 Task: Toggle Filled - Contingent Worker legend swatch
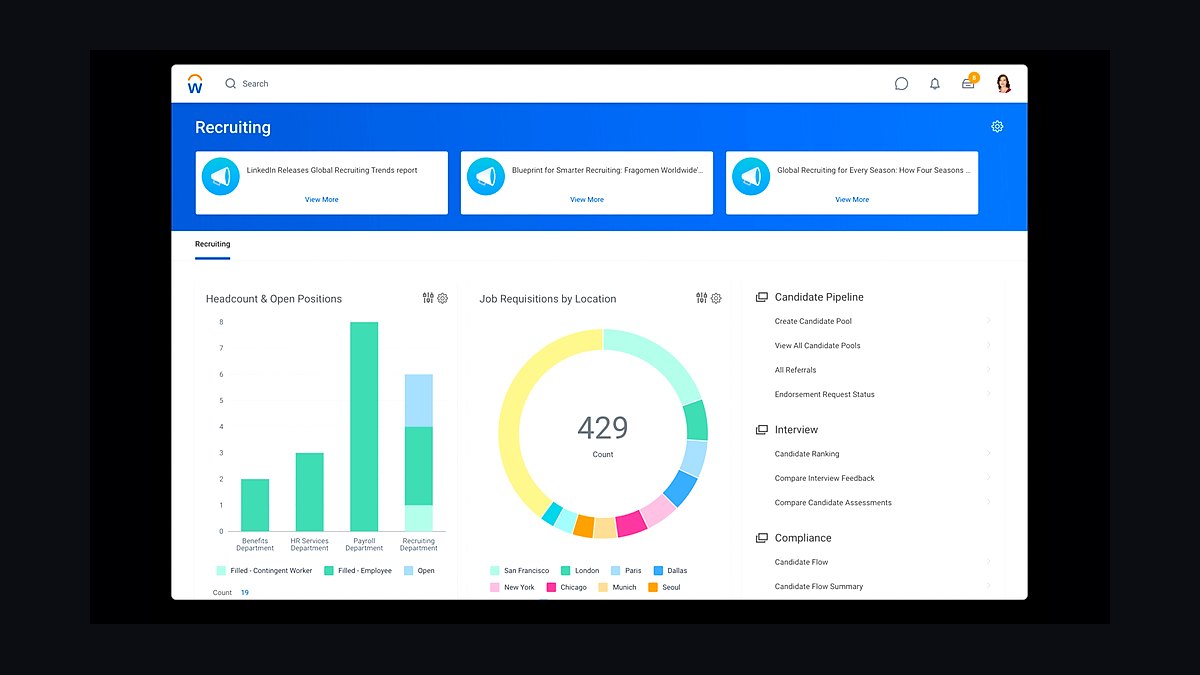pos(221,571)
